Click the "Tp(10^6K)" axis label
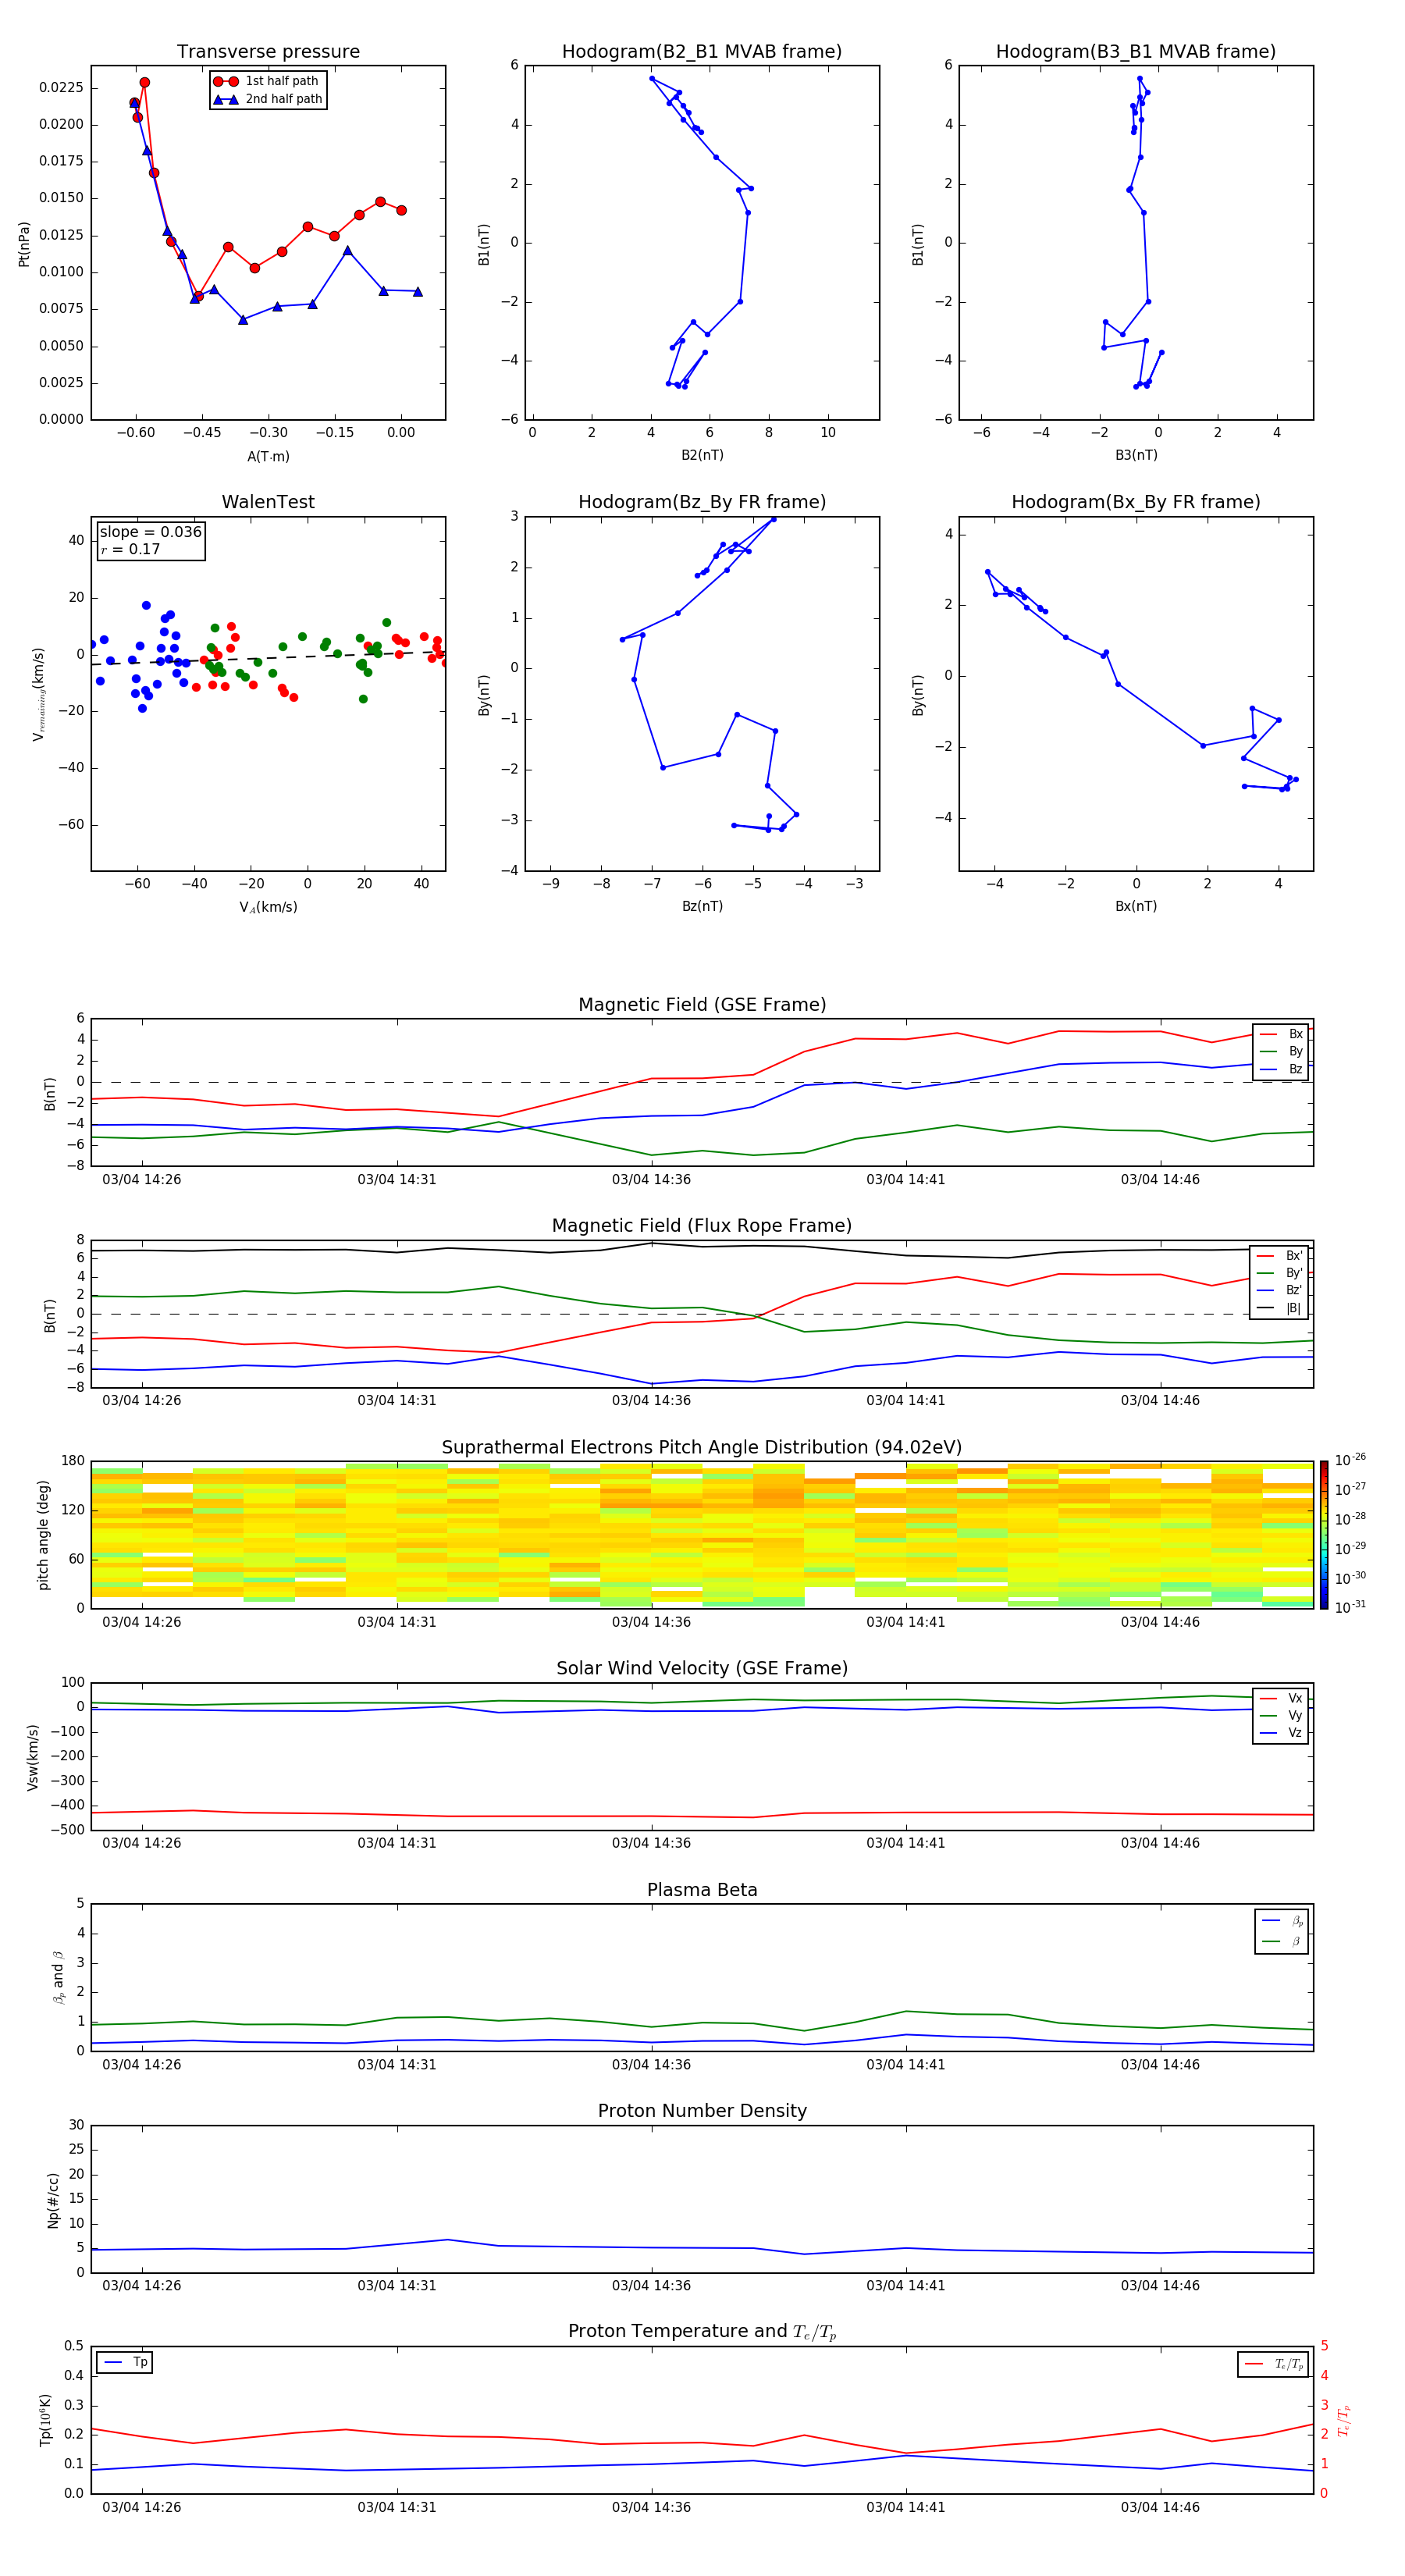The image size is (1405, 2576). [x=45, y=2420]
